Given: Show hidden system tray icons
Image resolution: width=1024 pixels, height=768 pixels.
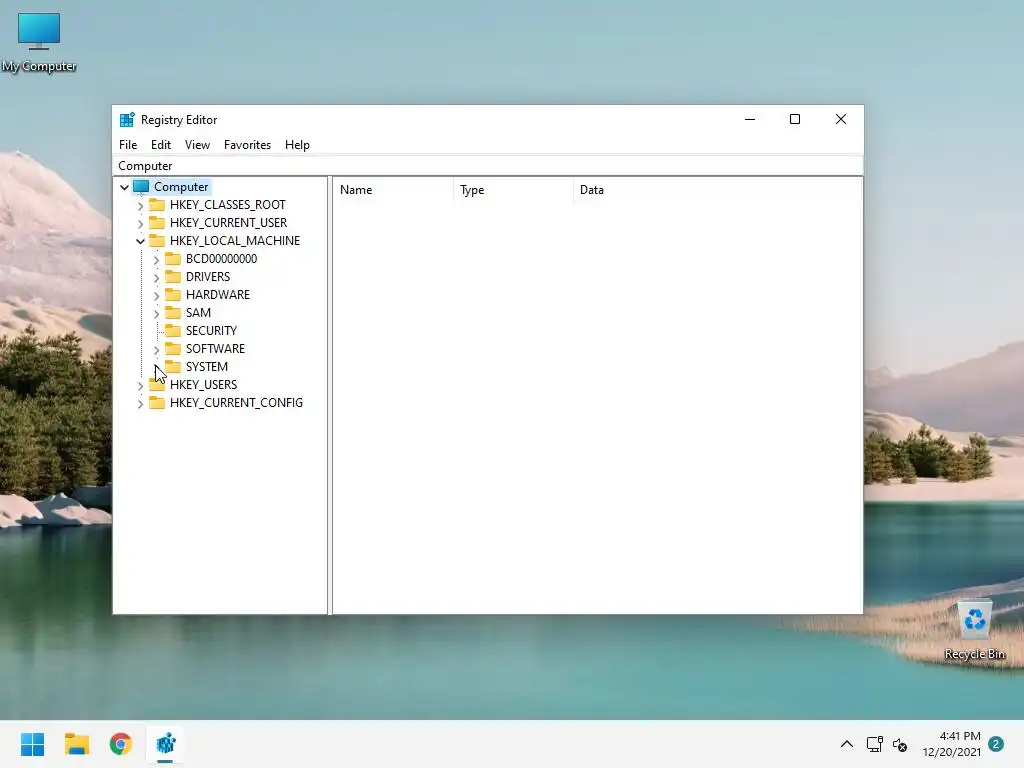Looking at the screenshot, I should tap(846, 744).
